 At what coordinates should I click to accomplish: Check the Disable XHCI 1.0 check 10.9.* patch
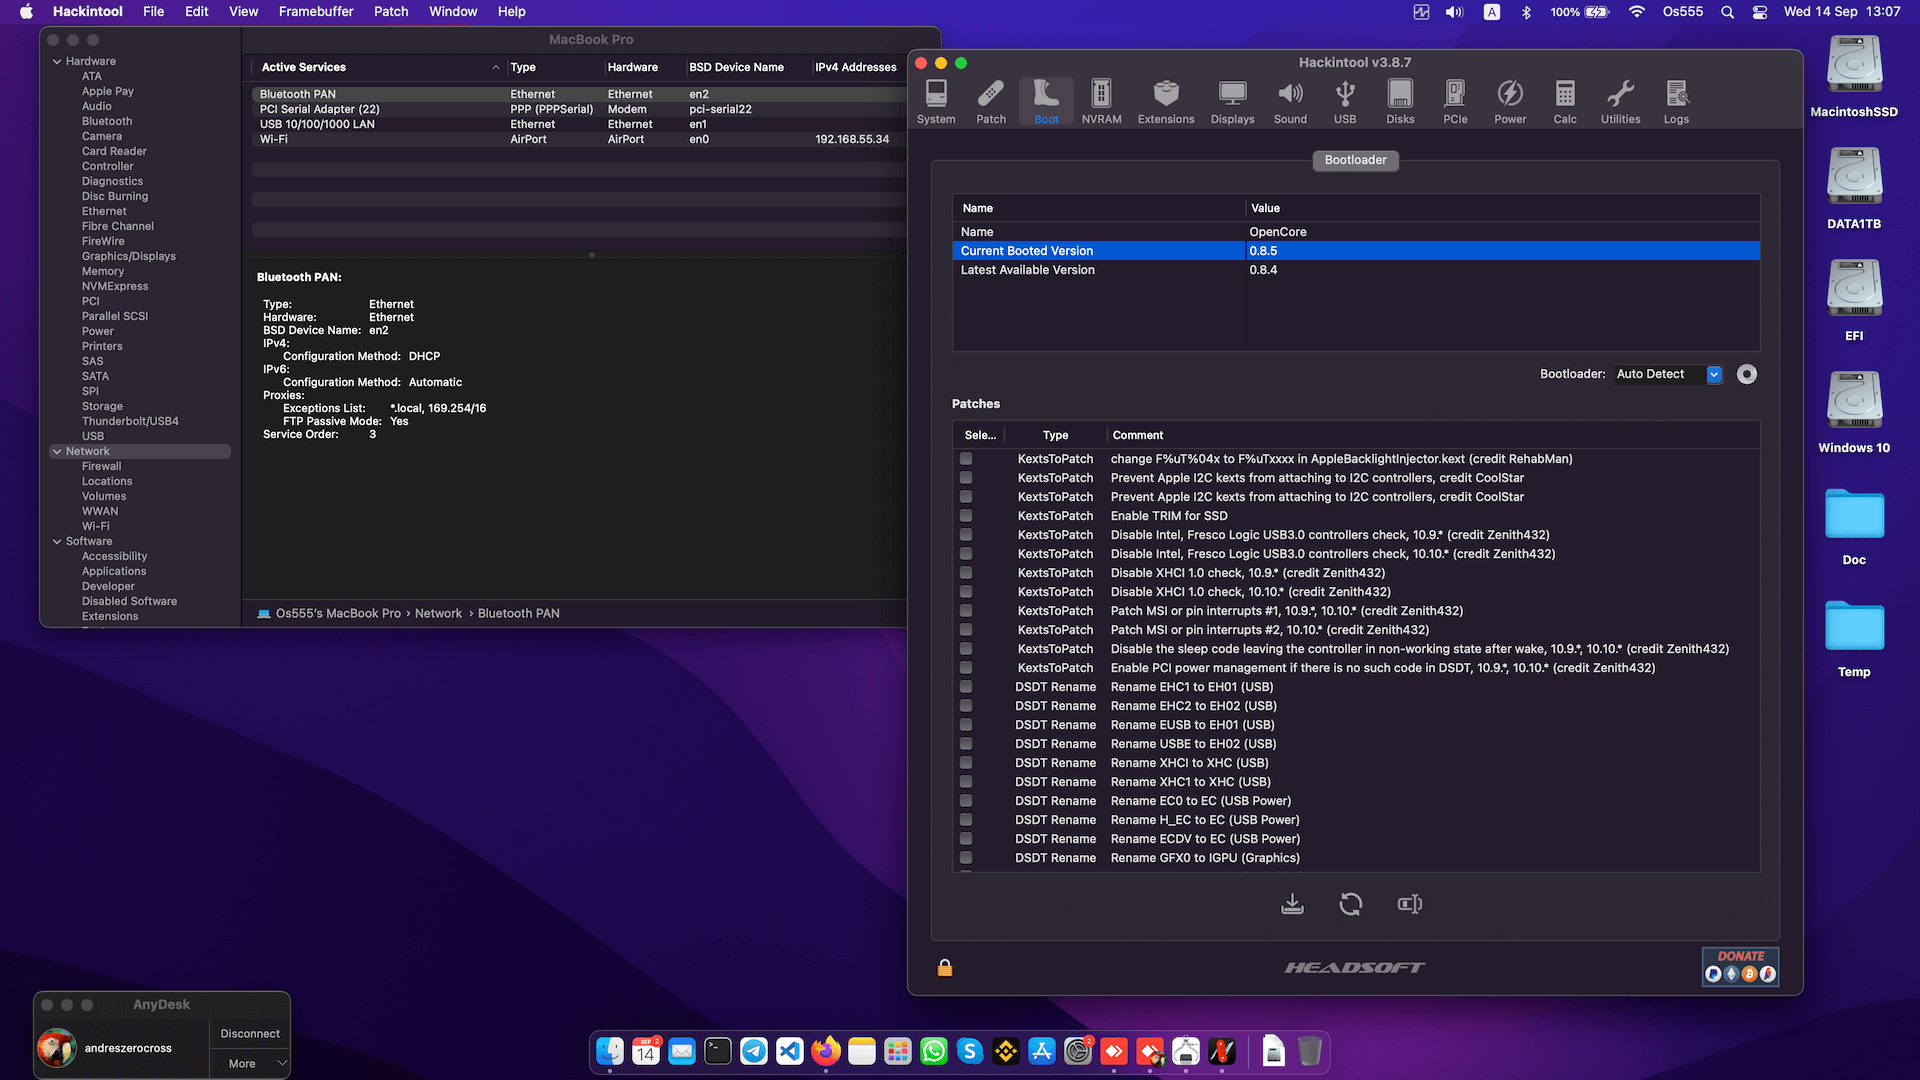tap(966, 573)
